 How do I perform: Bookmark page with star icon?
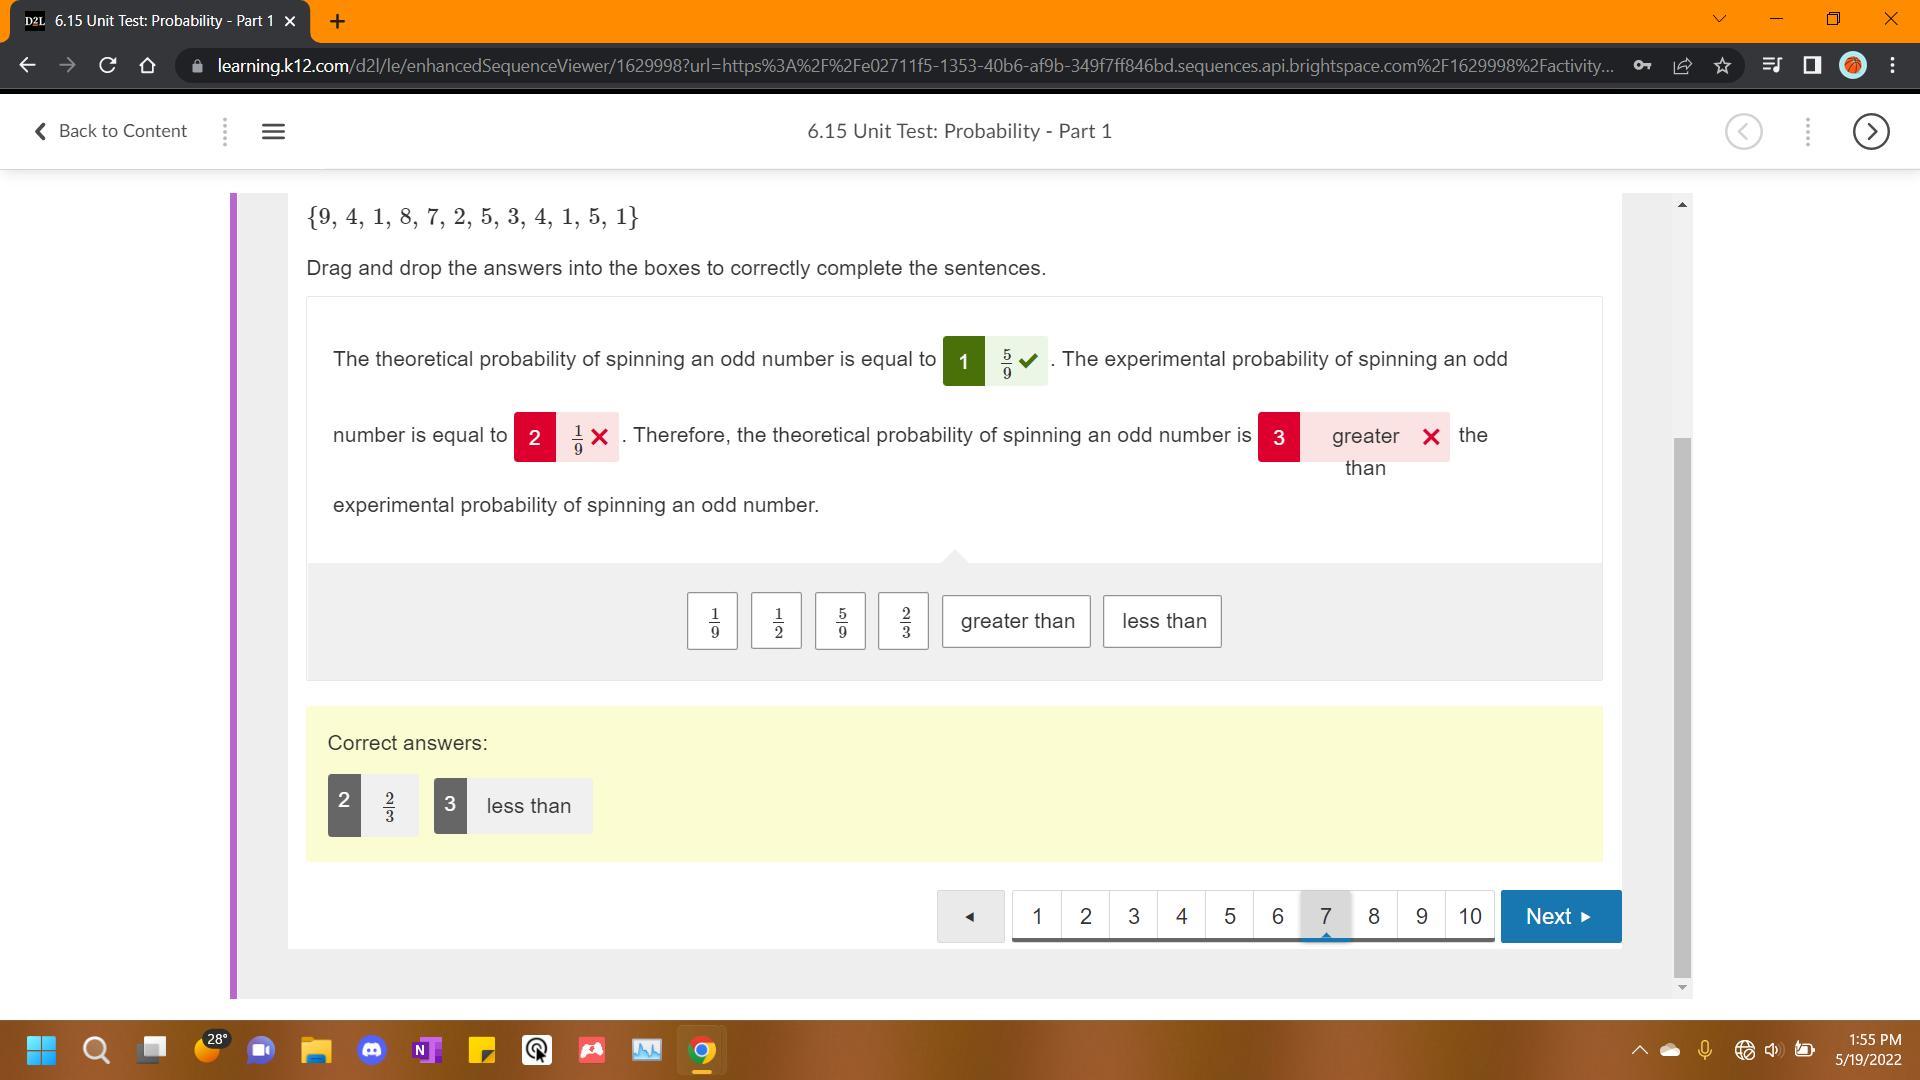tap(1722, 66)
